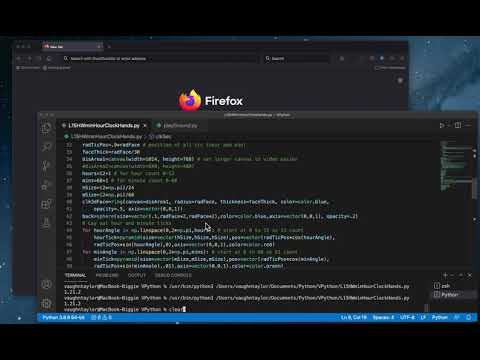Click code line 44 for hourAngle loop
The height and width of the screenshot is (360, 480).
click(193, 230)
